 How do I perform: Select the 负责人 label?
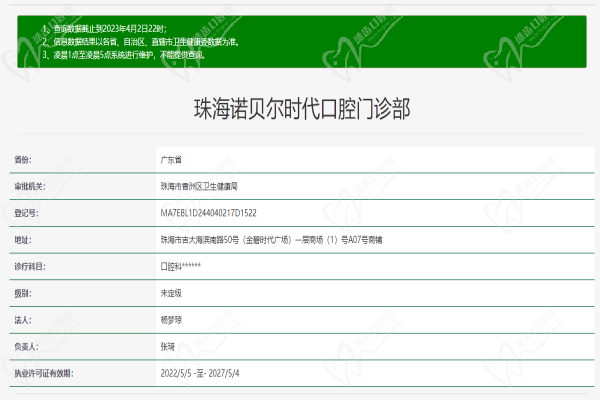click(26, 347)
